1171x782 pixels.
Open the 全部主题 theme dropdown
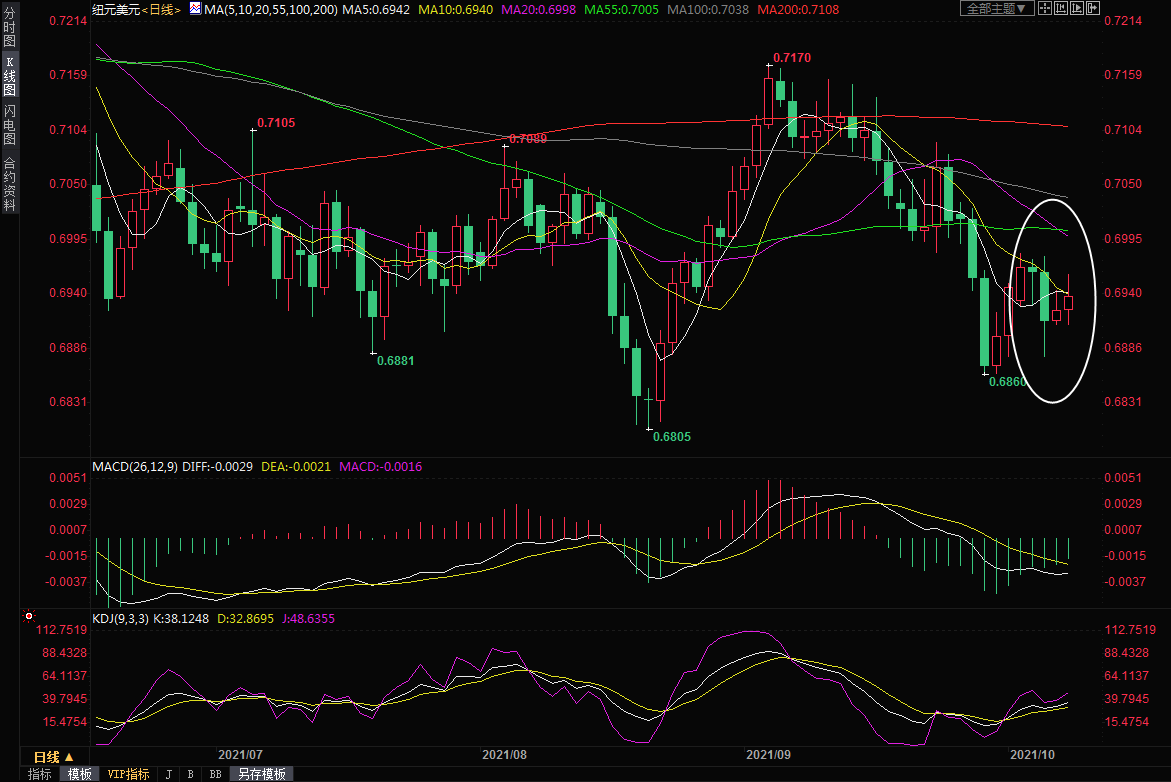click(x=994, y=8)
